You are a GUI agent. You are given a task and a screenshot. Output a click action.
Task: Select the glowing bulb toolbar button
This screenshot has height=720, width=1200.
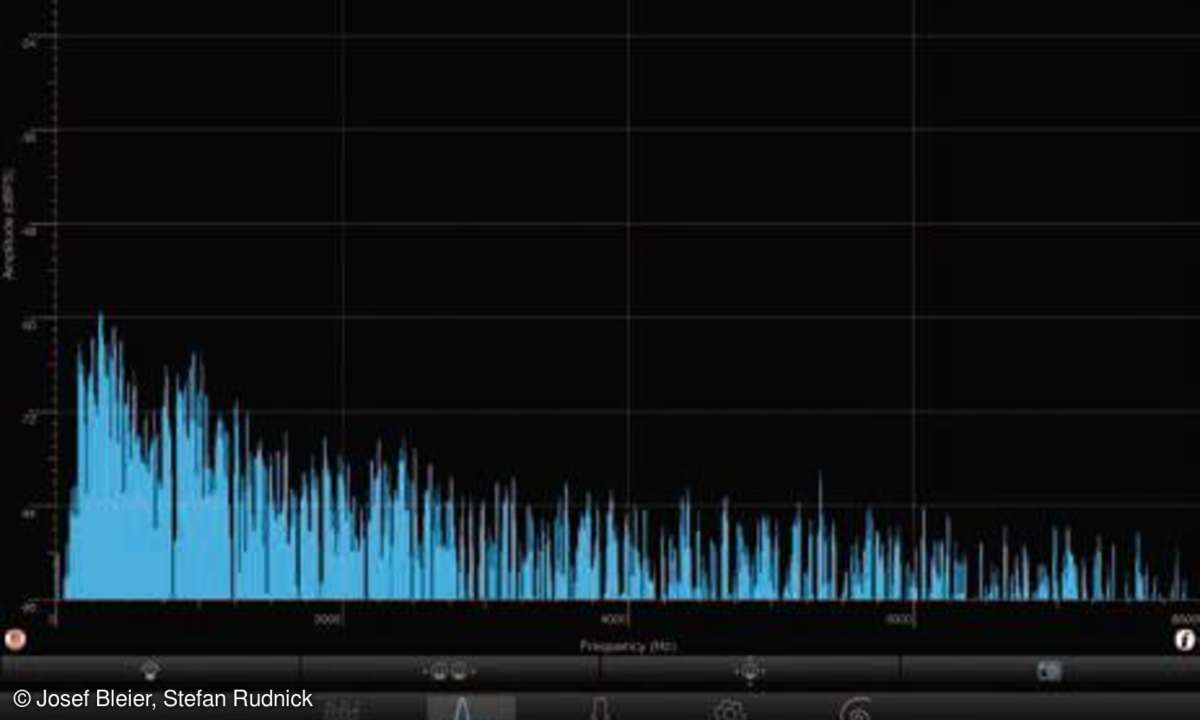[750, 669]
